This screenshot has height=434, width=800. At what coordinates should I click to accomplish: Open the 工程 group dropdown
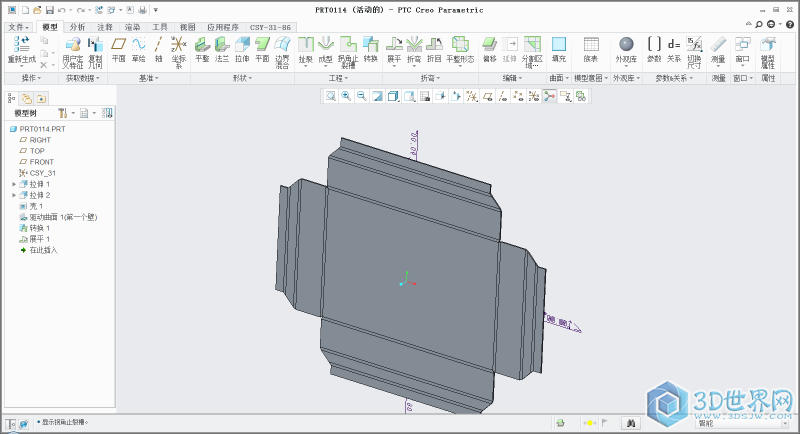[338, 78]
